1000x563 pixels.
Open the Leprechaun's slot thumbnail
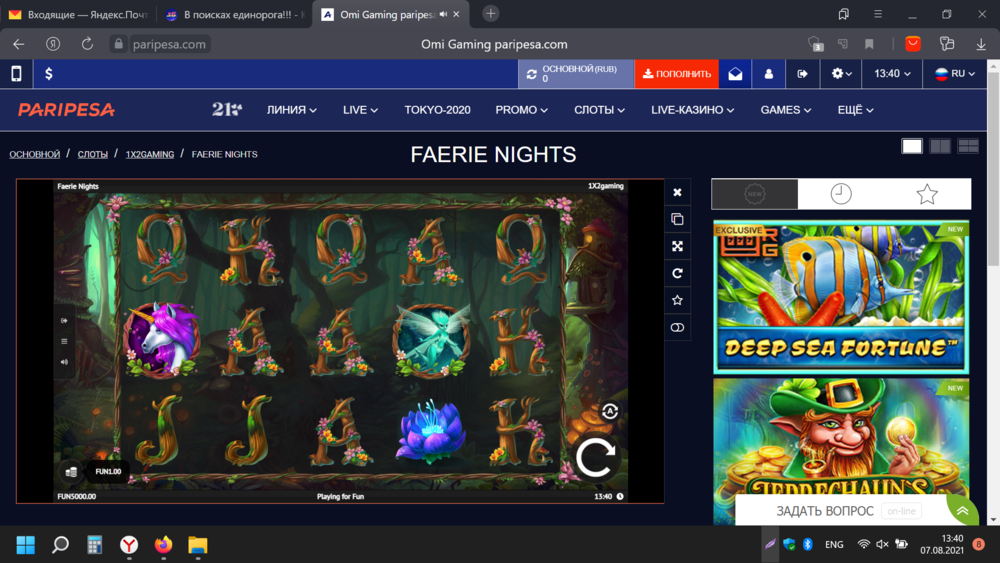(841, 450)
